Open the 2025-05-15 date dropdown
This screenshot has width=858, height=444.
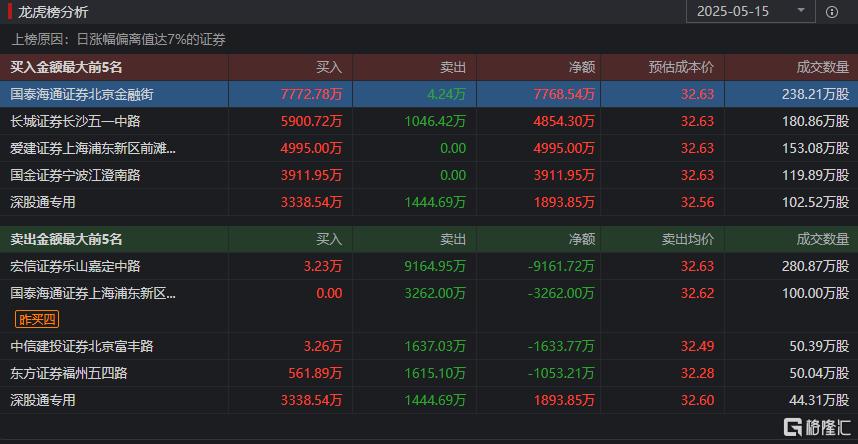click(x=748, y=12)
